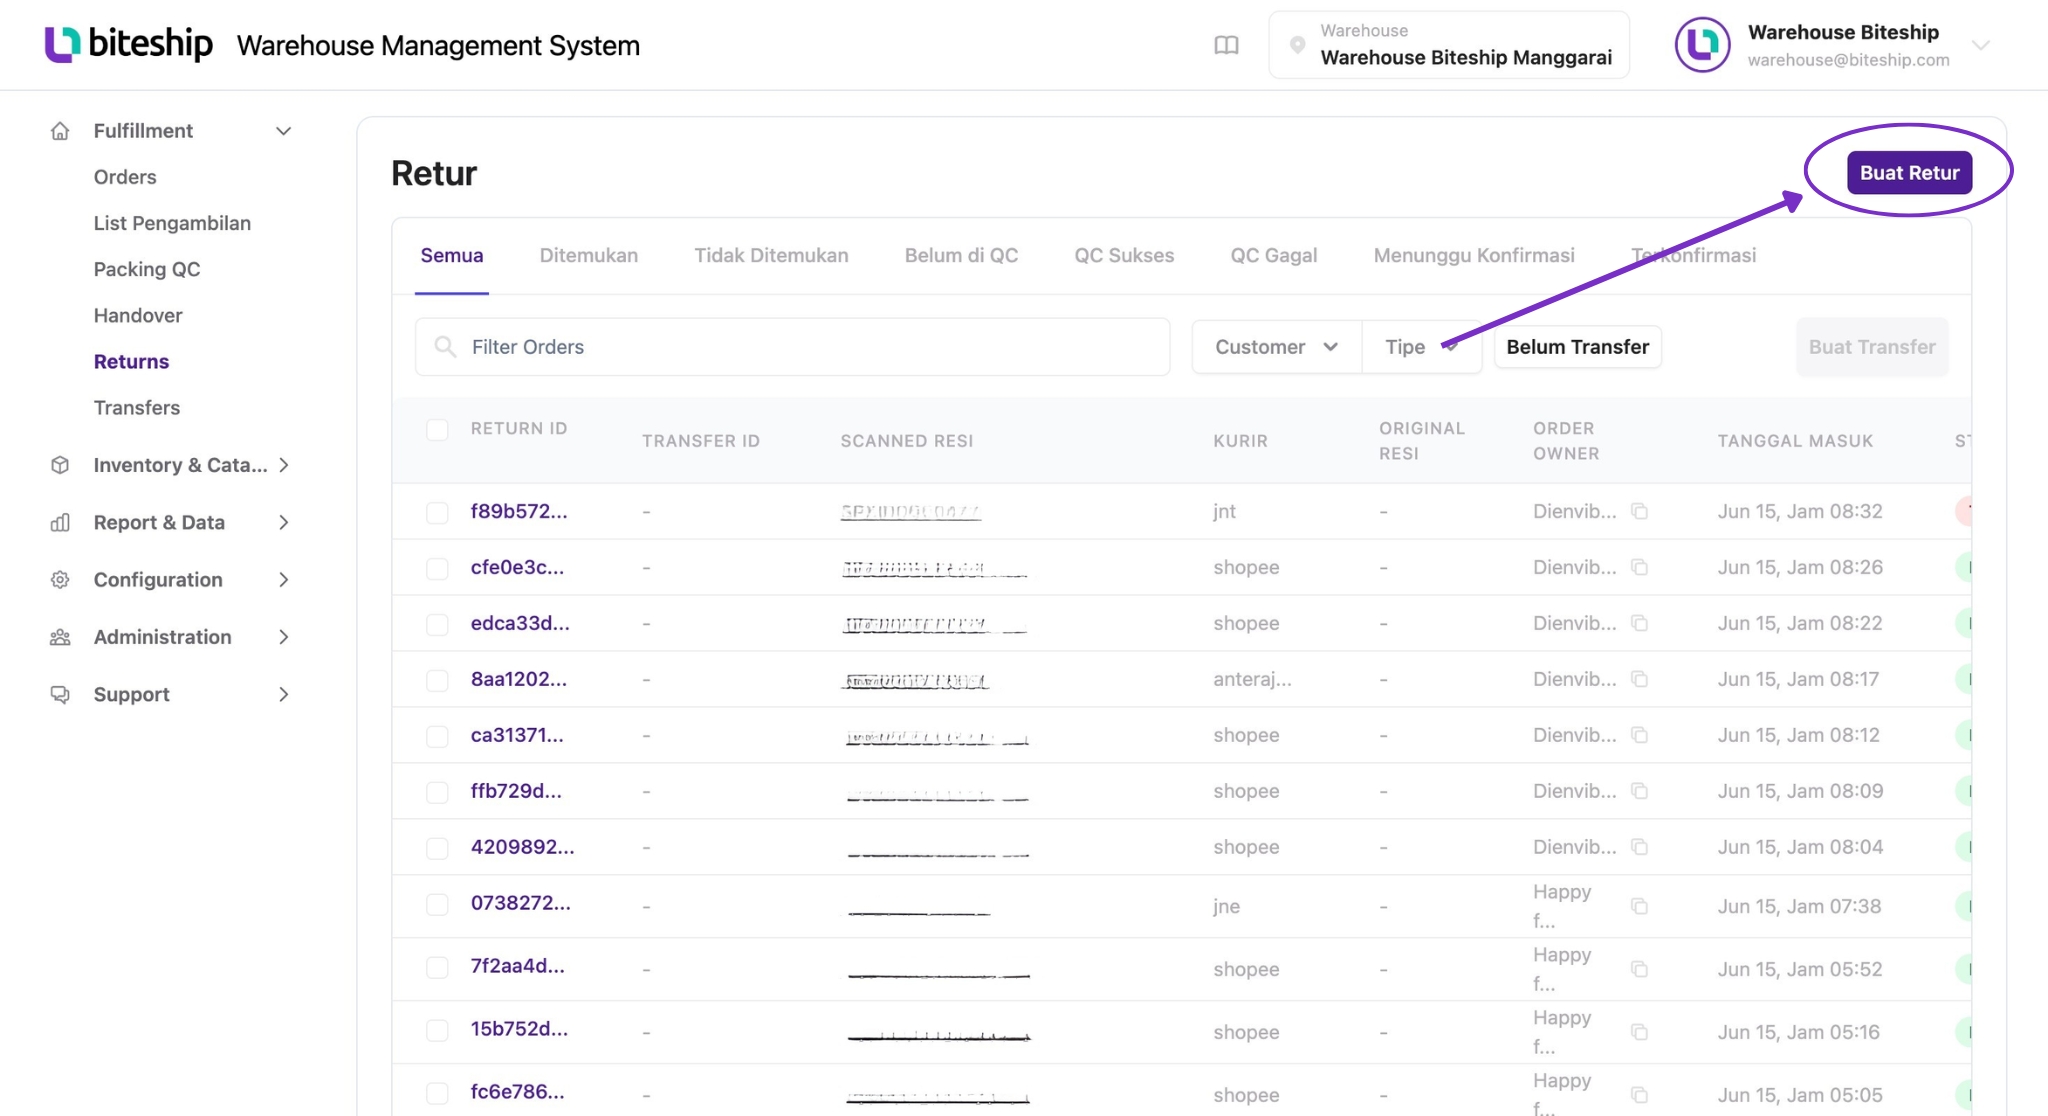This screenshot has width=2048, height=1116.
Task: Open Packing QC in the sidebar
Action: (147, 269)
